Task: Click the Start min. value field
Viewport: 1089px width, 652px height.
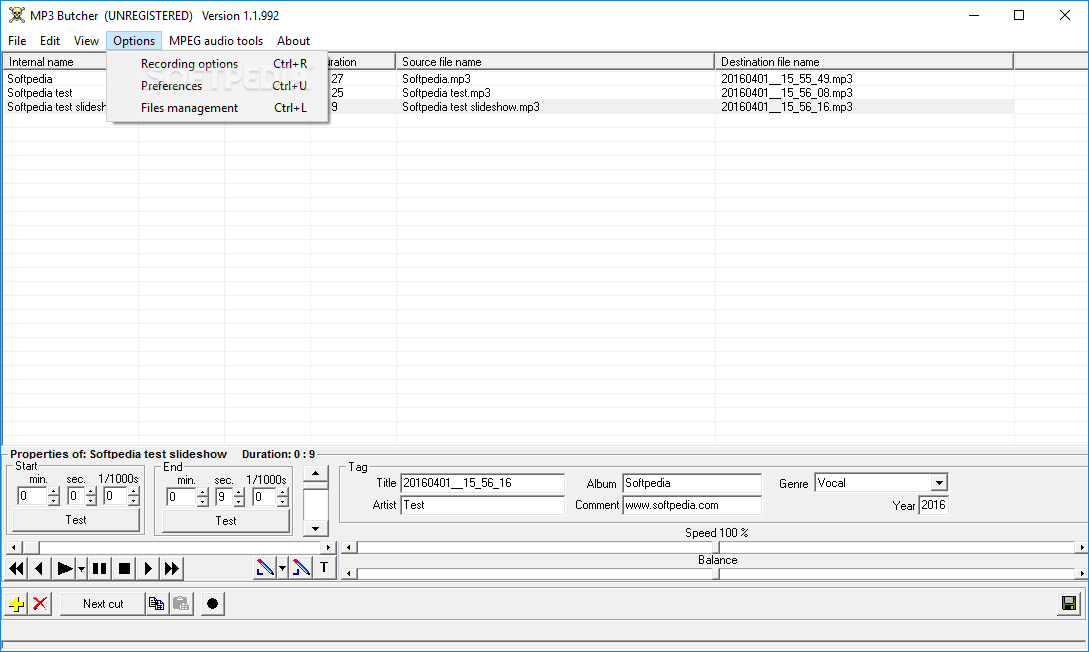Action: (x=32, y=496)
